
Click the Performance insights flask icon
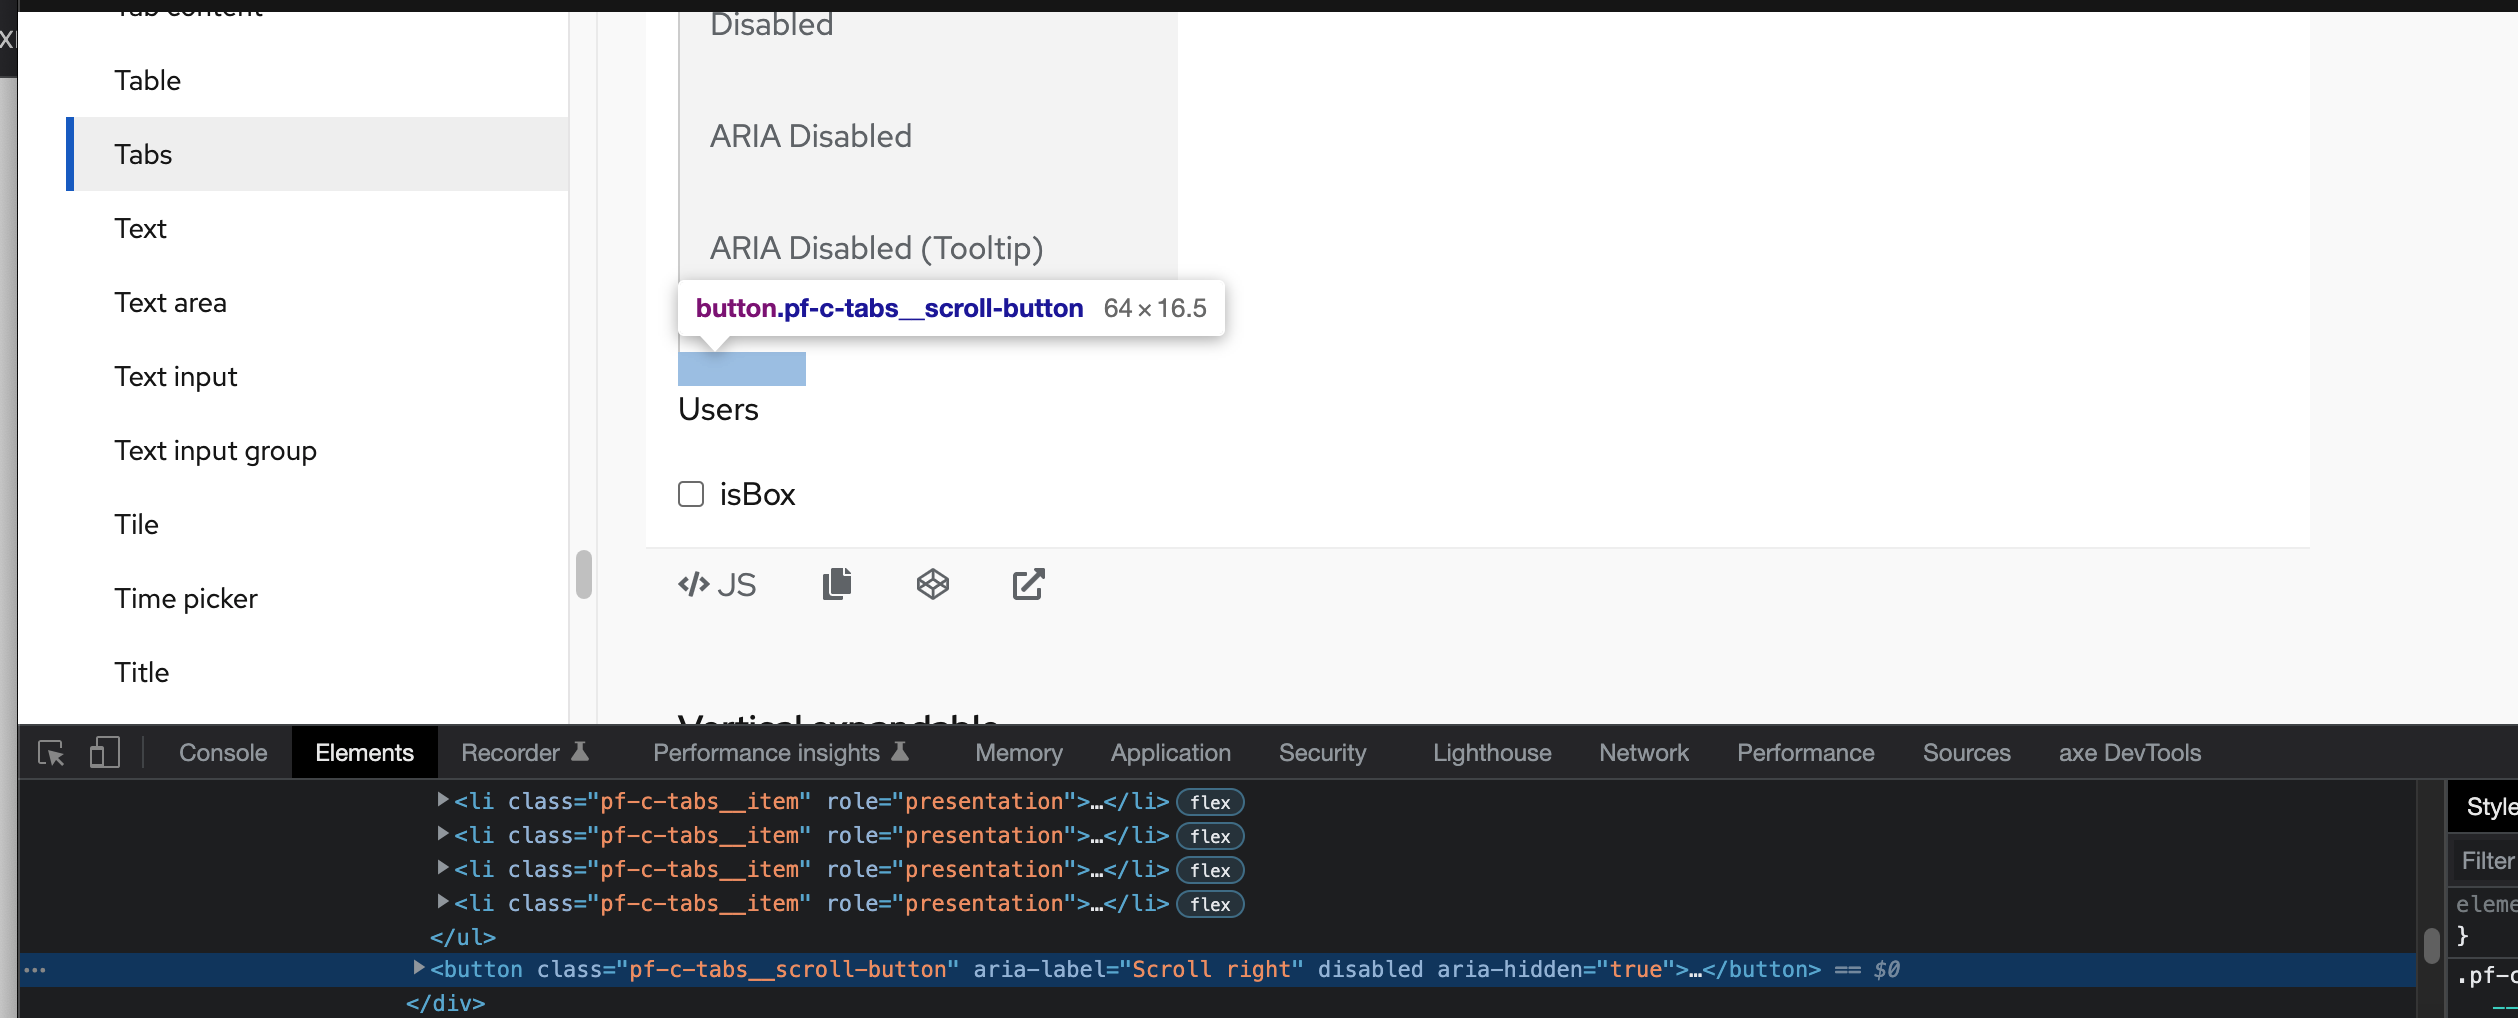(x=900, y=751)
